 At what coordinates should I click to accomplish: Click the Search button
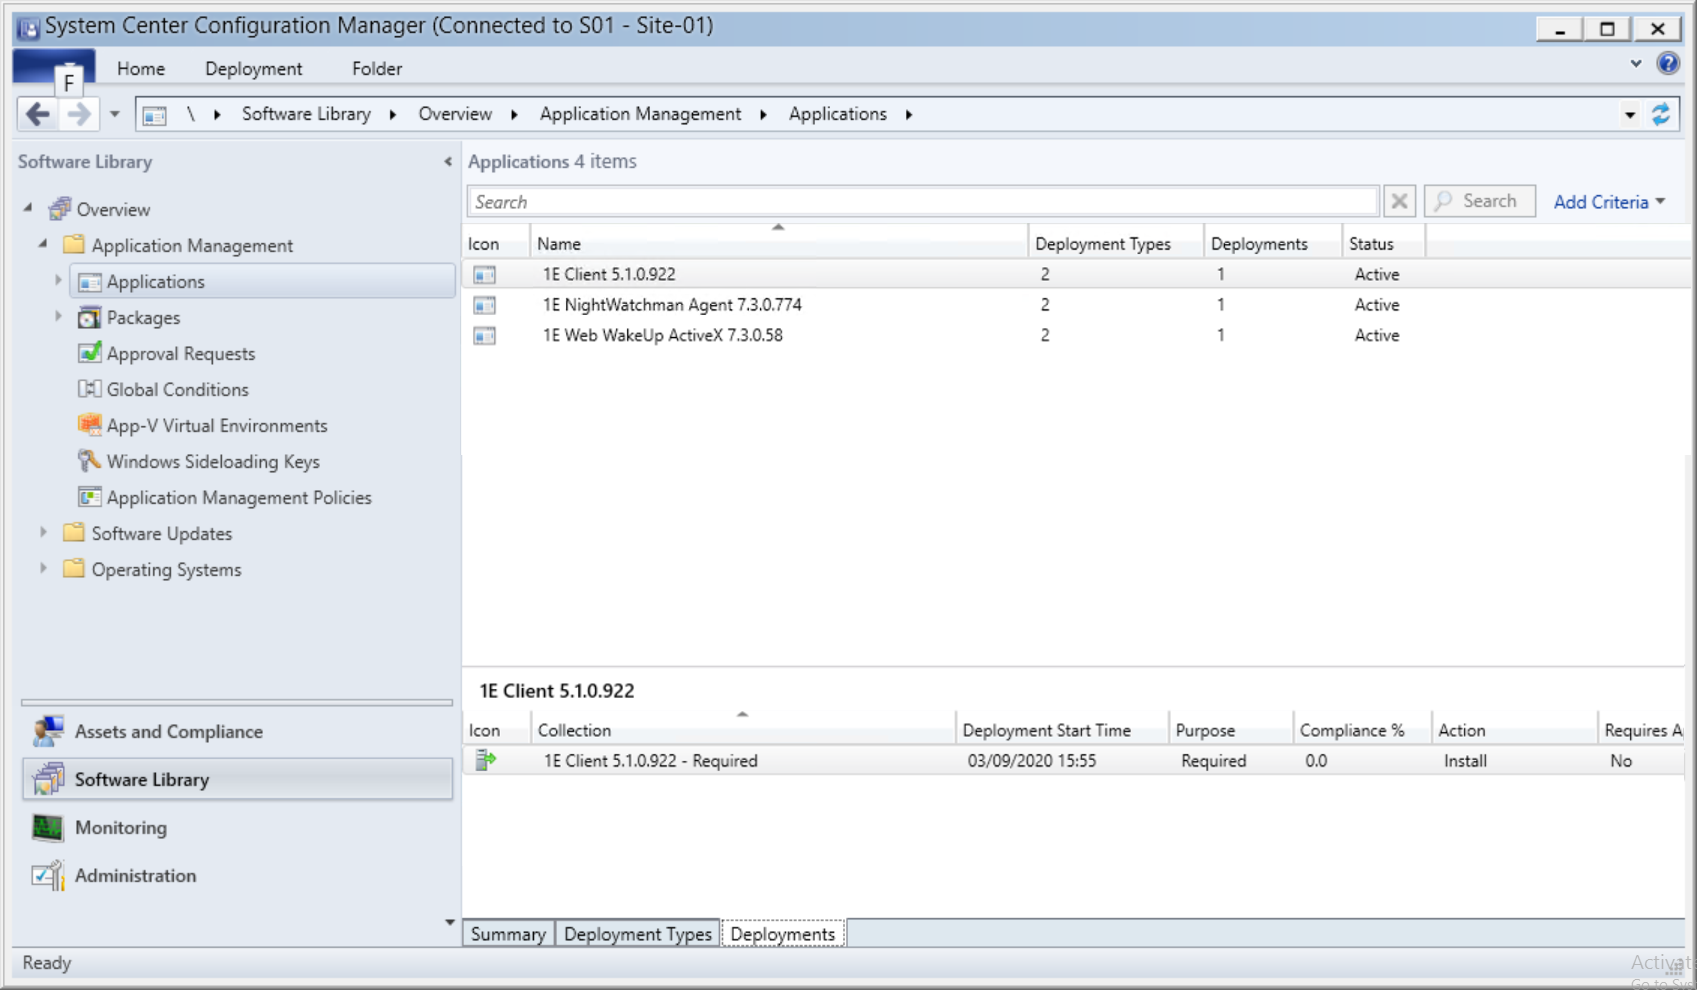(x=1478, y=202)
